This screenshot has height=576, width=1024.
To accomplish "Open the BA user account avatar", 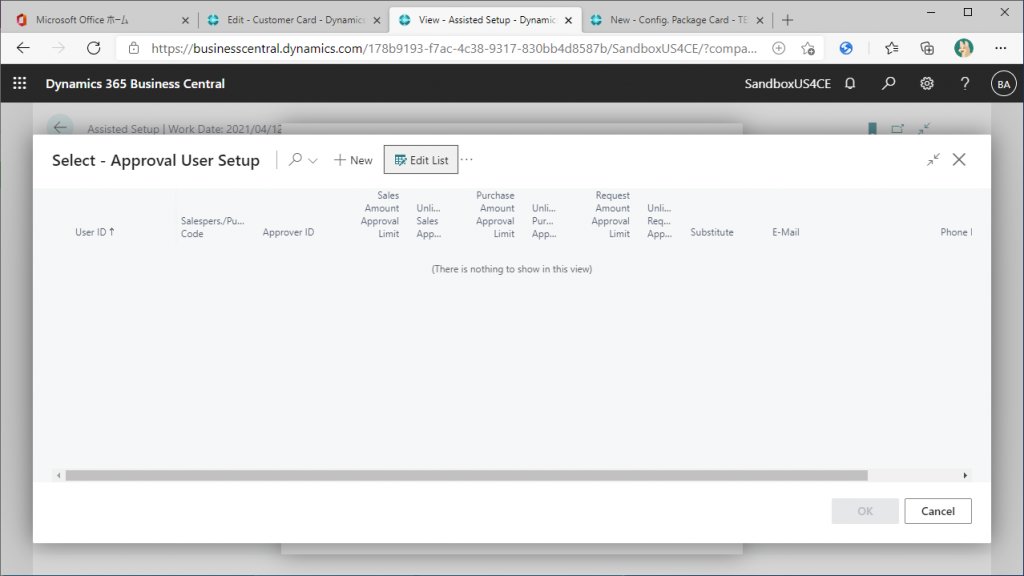I will [x=1003, y=84].
